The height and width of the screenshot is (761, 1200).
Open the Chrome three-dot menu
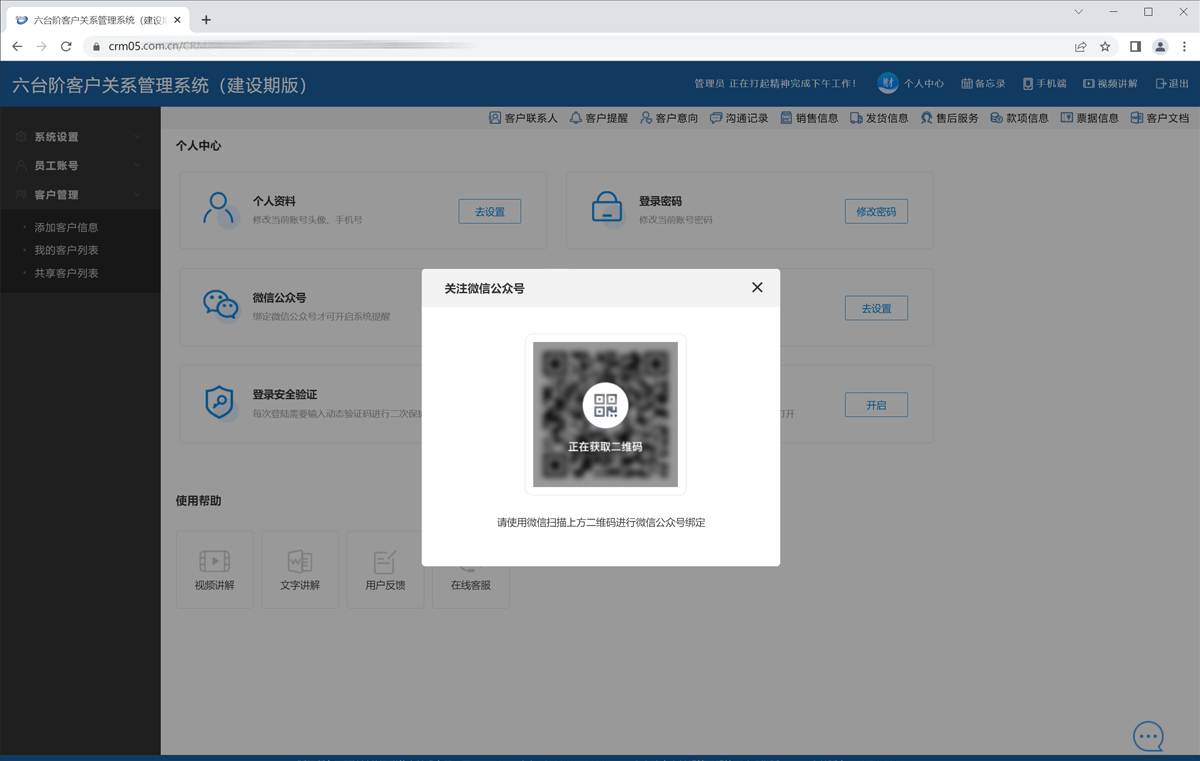click(1185, 46)
